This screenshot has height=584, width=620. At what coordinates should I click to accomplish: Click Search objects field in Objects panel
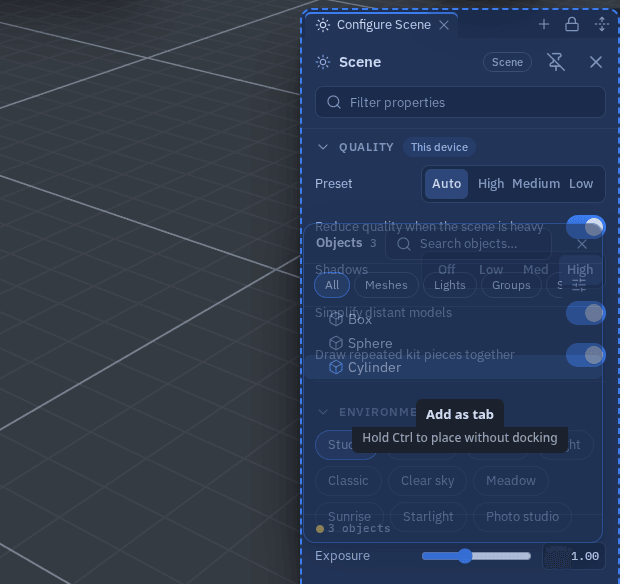click(x=468, y=244)
